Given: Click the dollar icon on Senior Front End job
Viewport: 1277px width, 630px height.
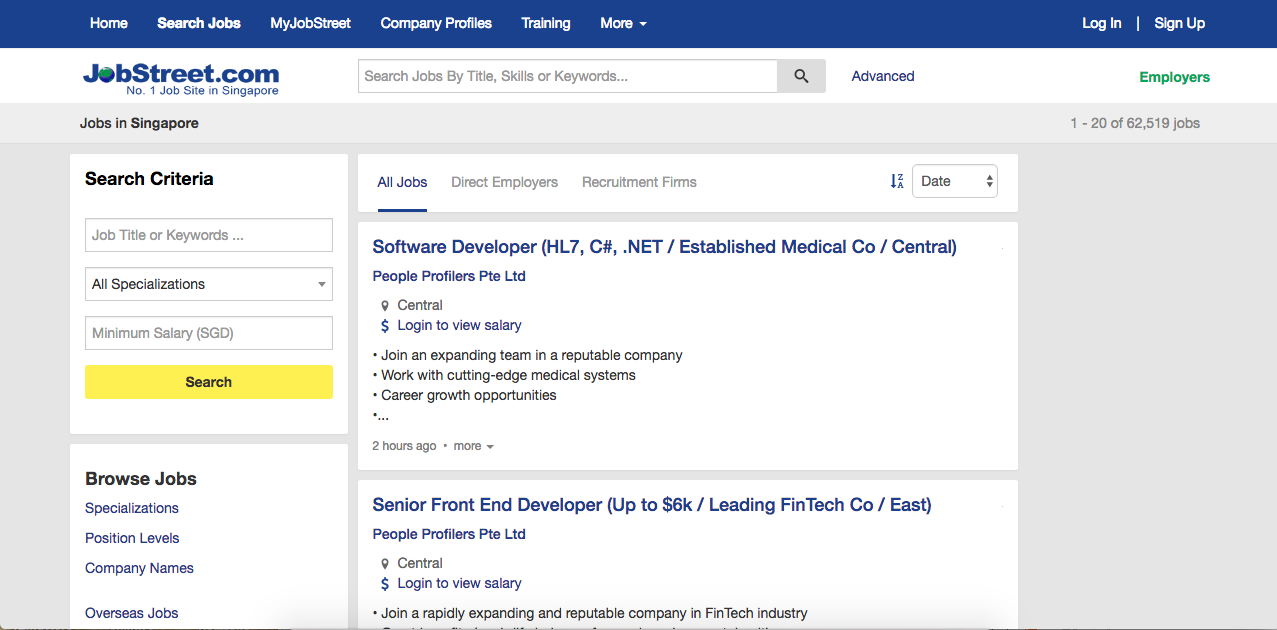Looking at the screenshot, I should 385,584.
